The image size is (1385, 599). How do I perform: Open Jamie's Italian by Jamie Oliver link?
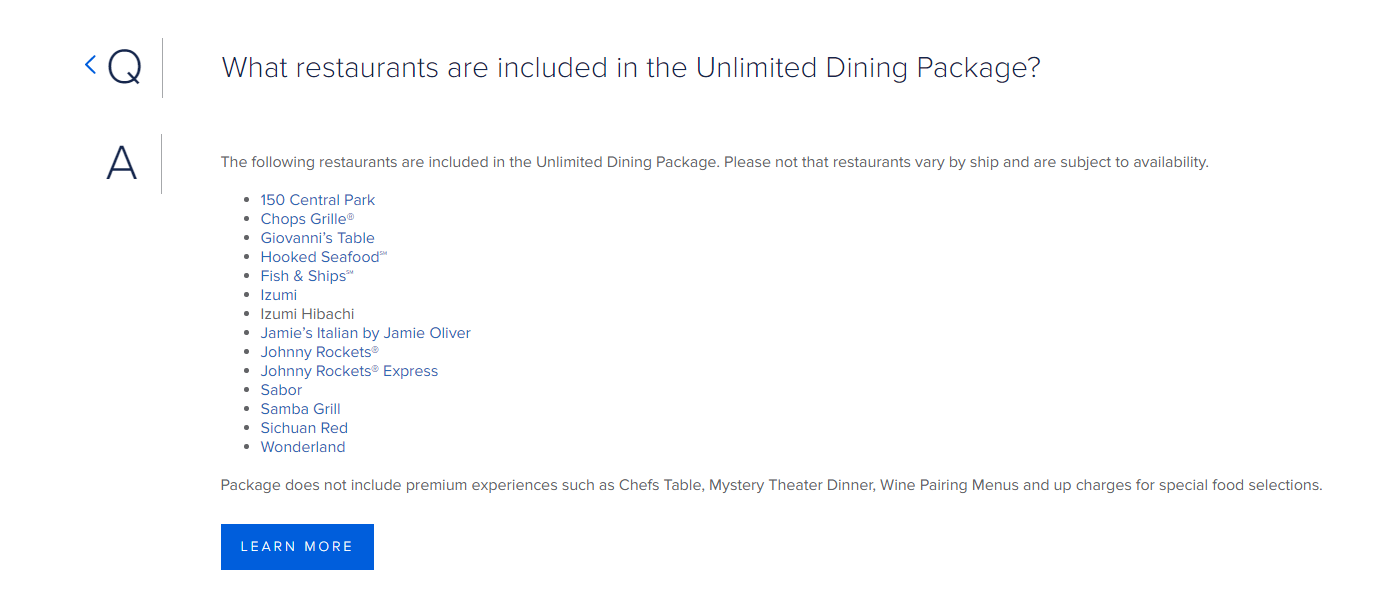point(366,333)
